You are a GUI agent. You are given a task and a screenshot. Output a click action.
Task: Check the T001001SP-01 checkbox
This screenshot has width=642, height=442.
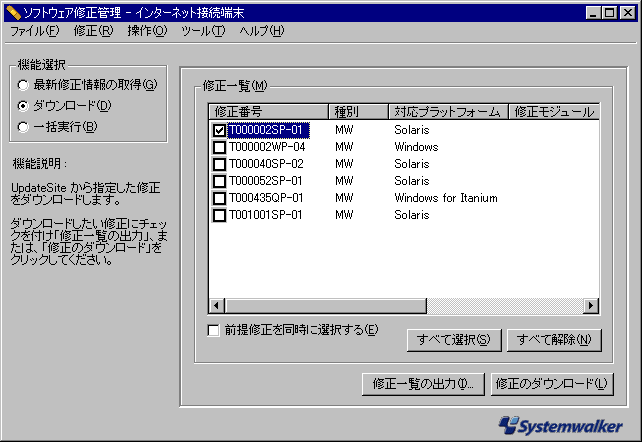(219, 215)
